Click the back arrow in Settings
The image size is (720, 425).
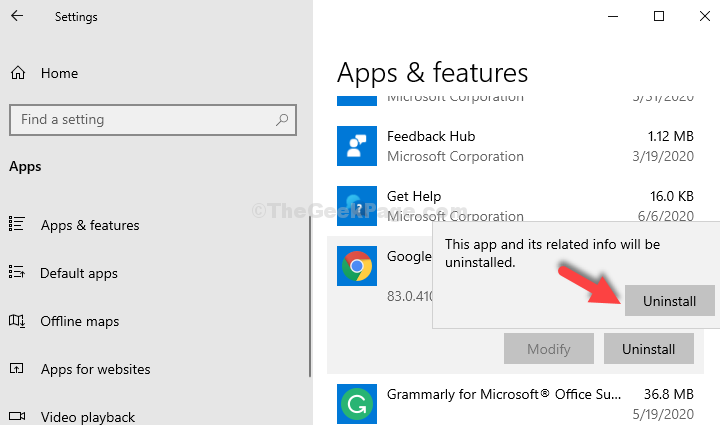[x=17, y=16]
